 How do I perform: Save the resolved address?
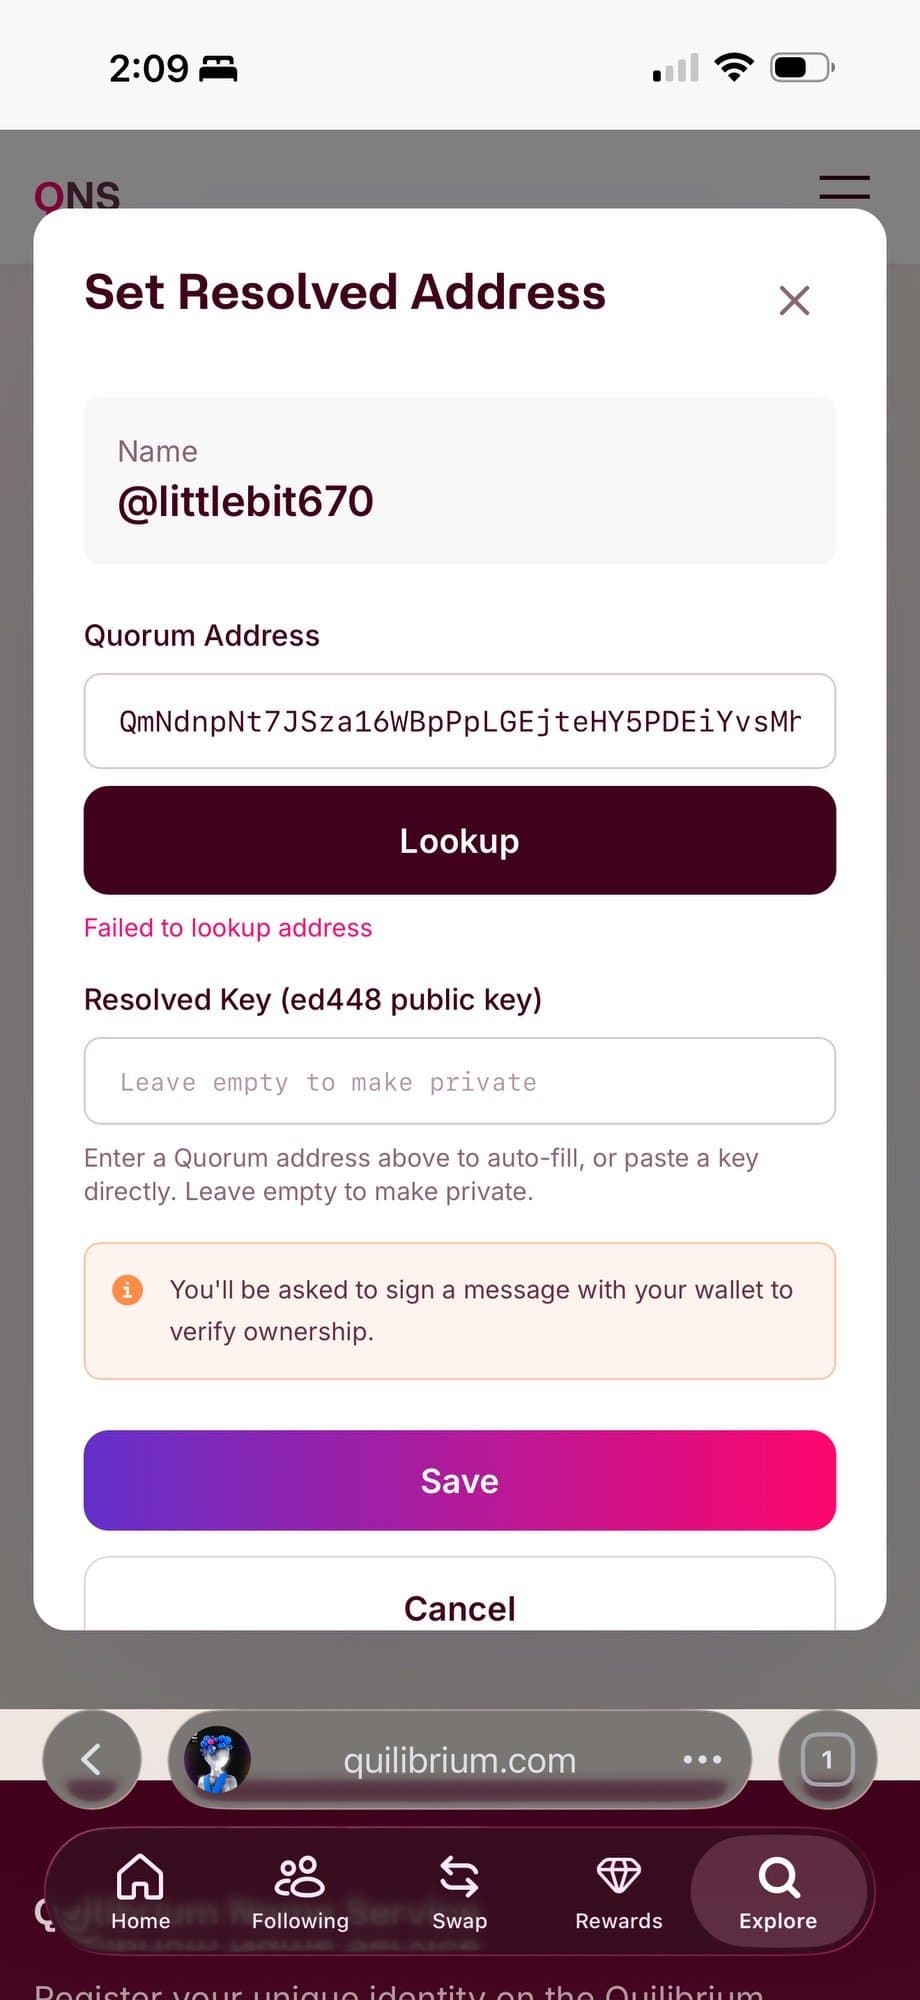click(459, 1480)
